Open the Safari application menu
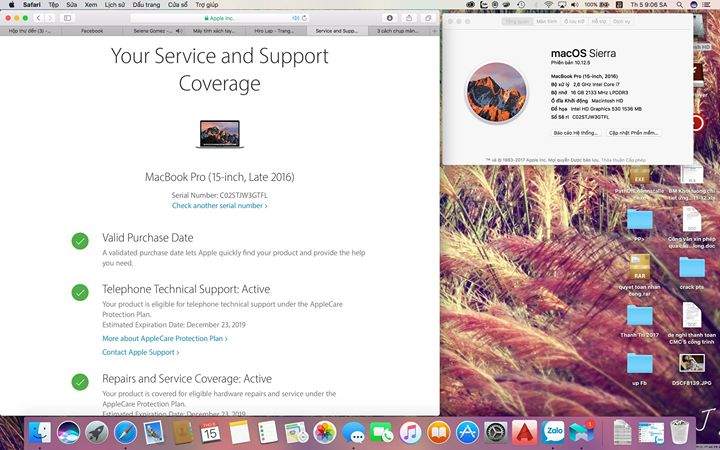The width and height of the screenshot is (720, 450). click(x=32, y=5)
